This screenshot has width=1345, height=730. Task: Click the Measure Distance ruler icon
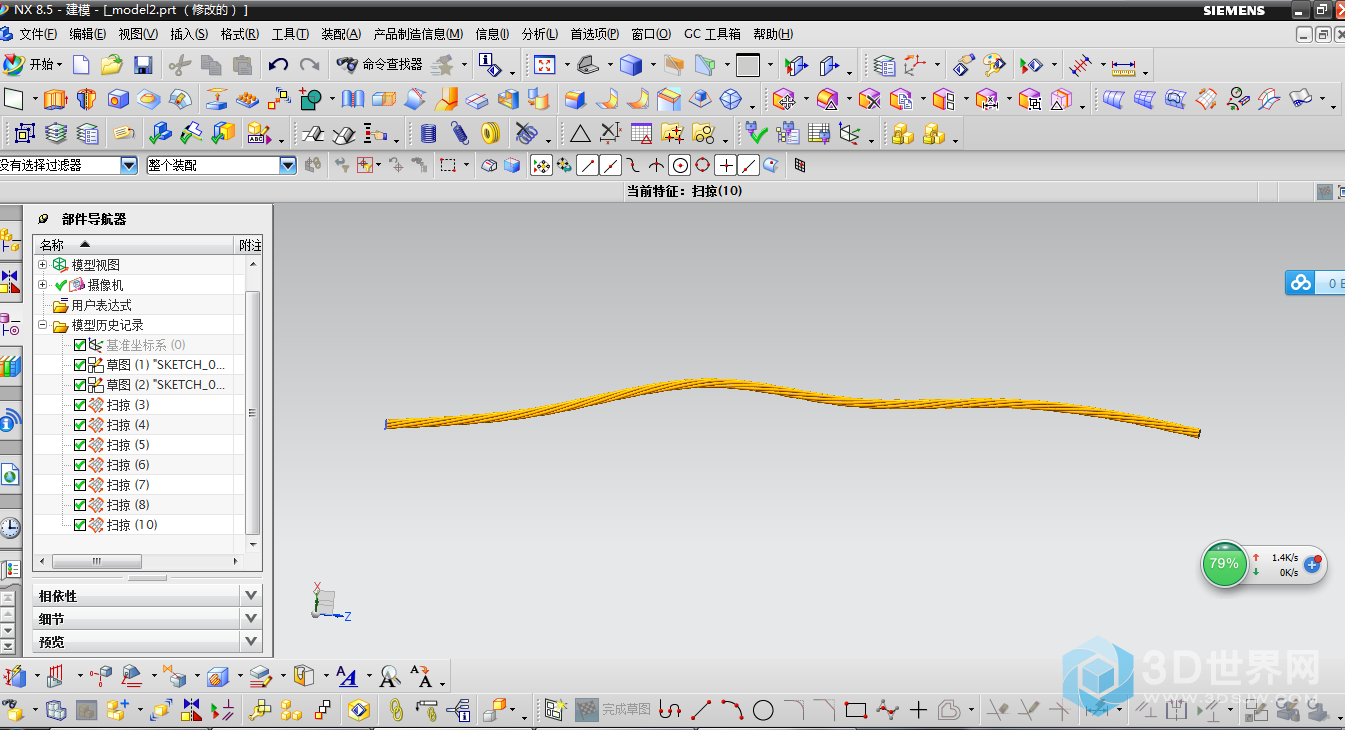[1125, 66]
